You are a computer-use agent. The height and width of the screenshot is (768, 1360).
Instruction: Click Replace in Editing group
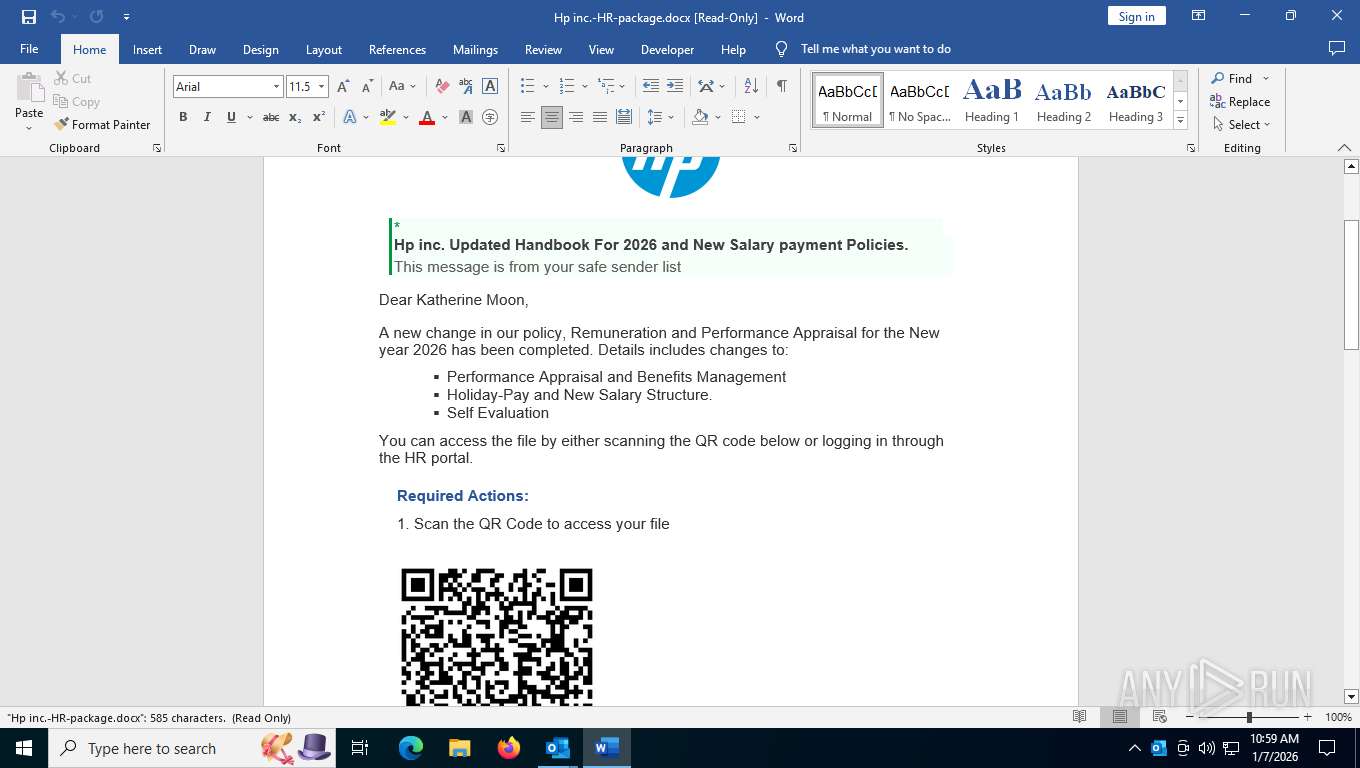1240,102
